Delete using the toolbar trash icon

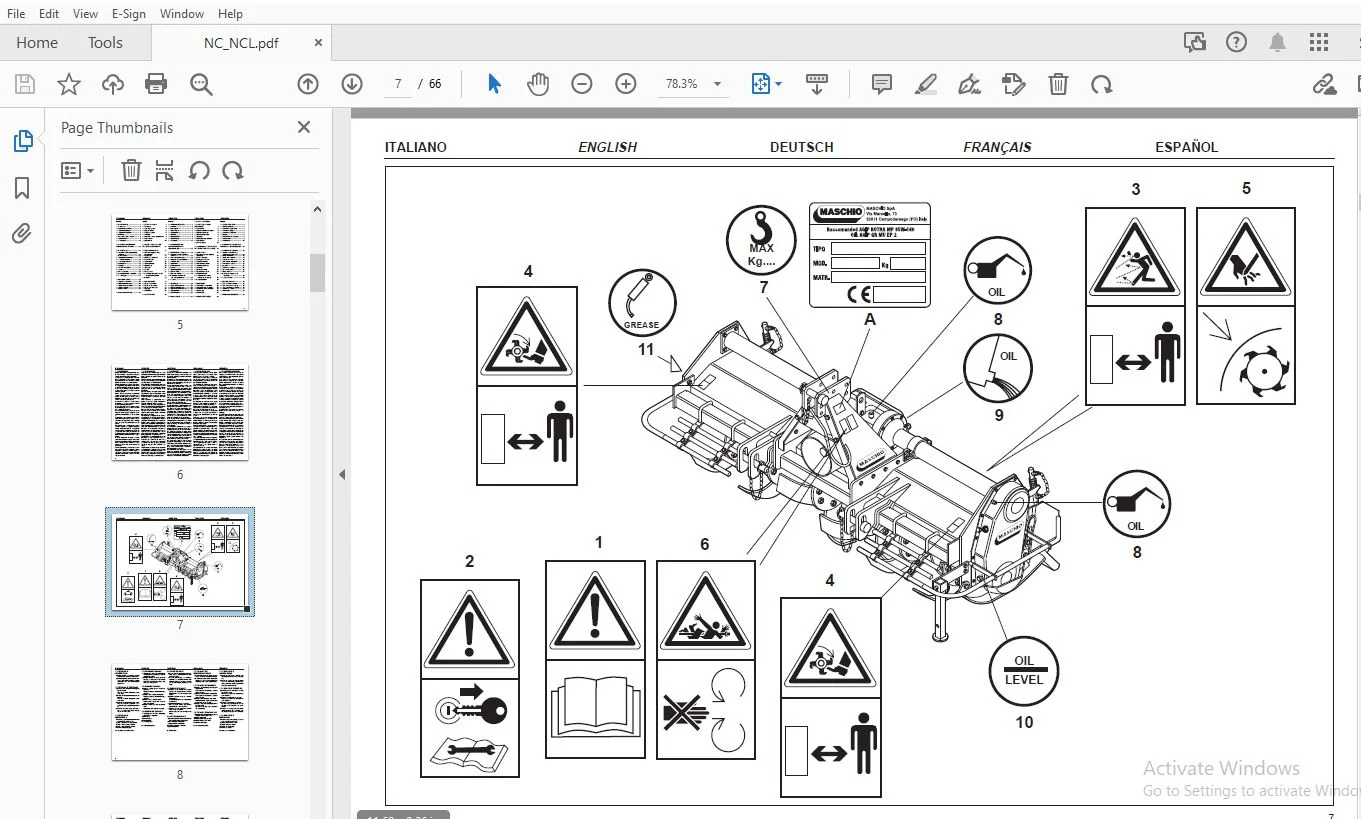(x=1058, y=84)
